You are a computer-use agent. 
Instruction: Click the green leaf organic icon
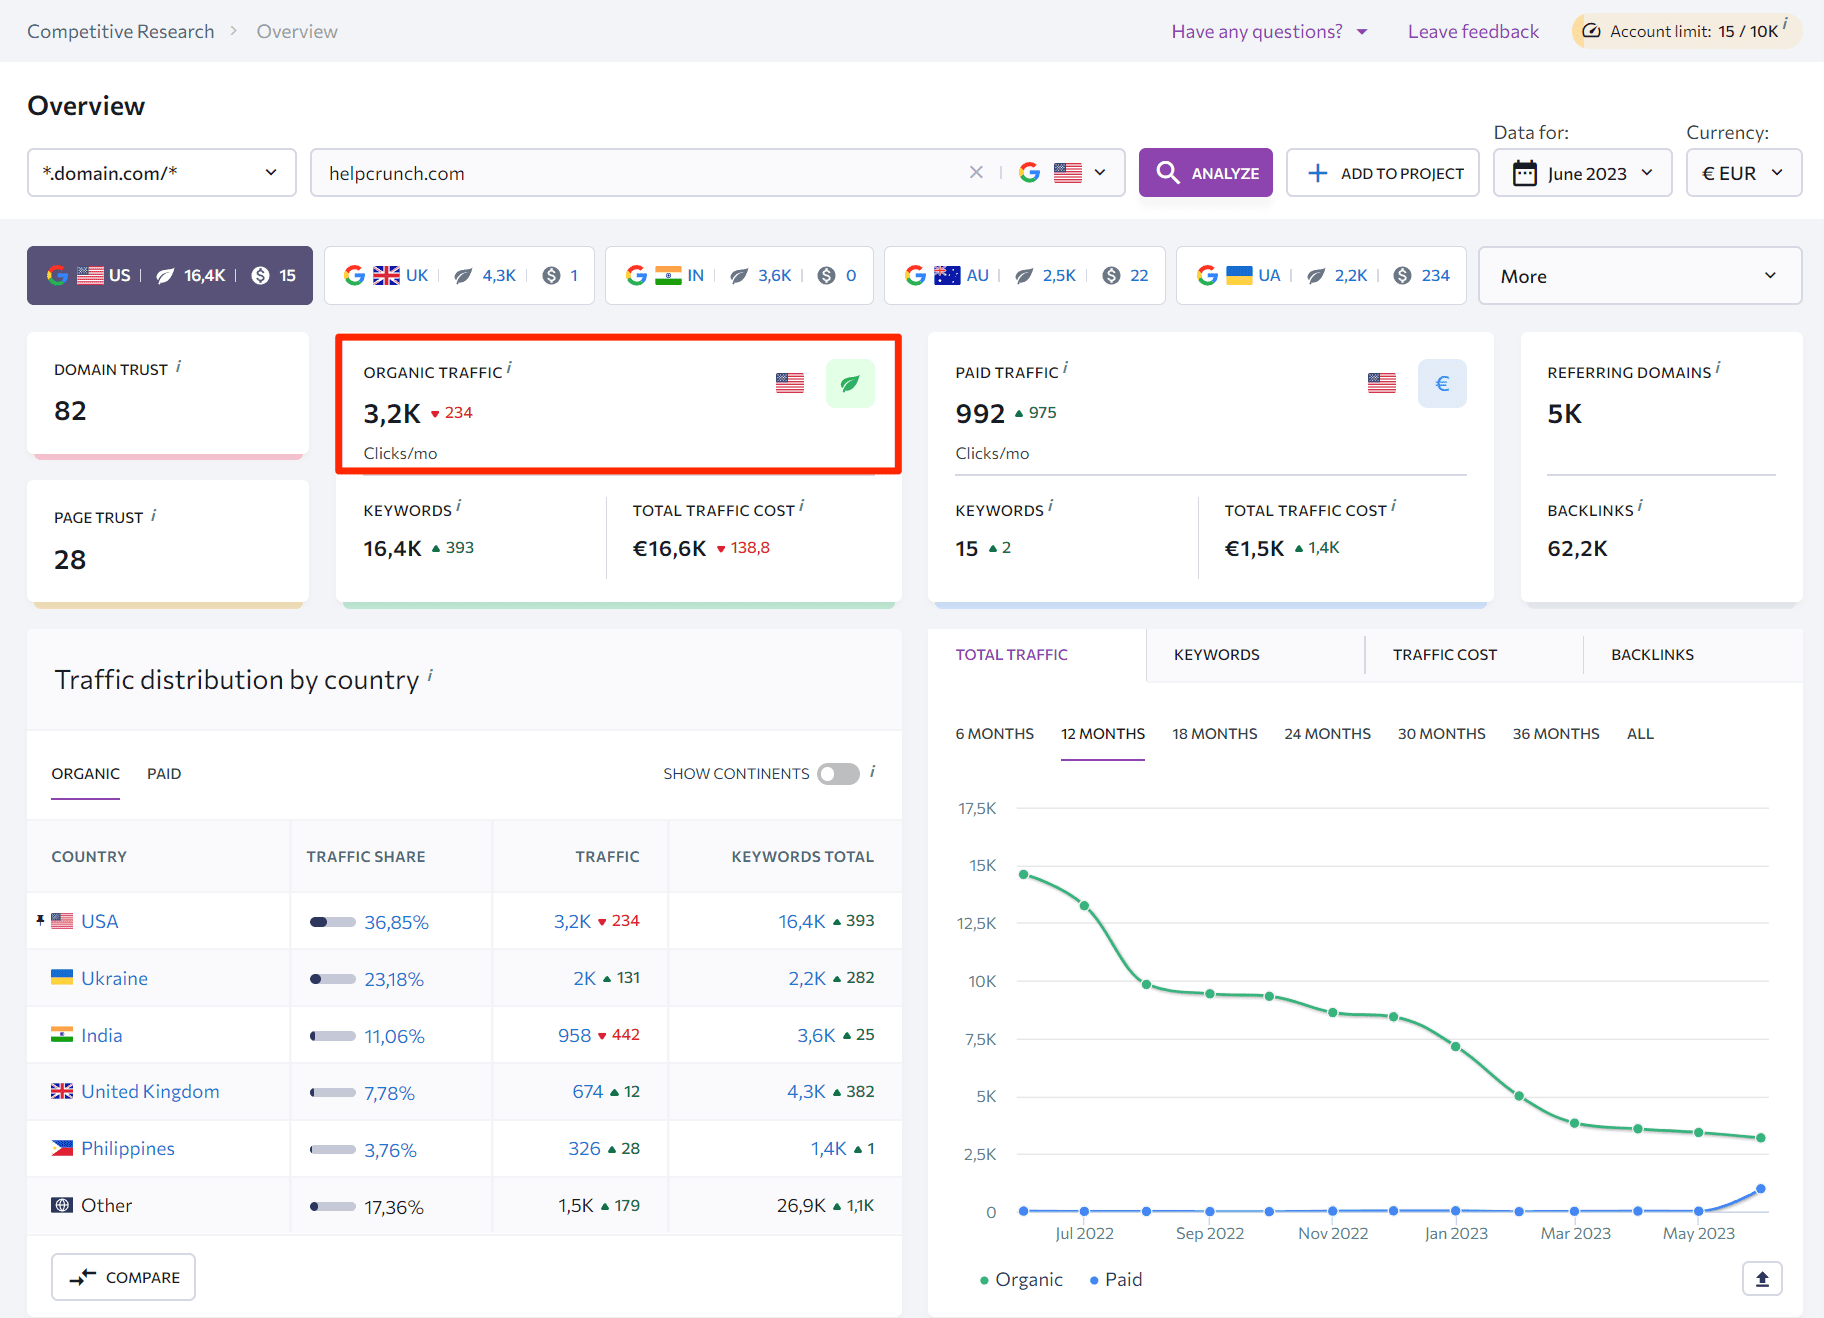coord(850,383)
